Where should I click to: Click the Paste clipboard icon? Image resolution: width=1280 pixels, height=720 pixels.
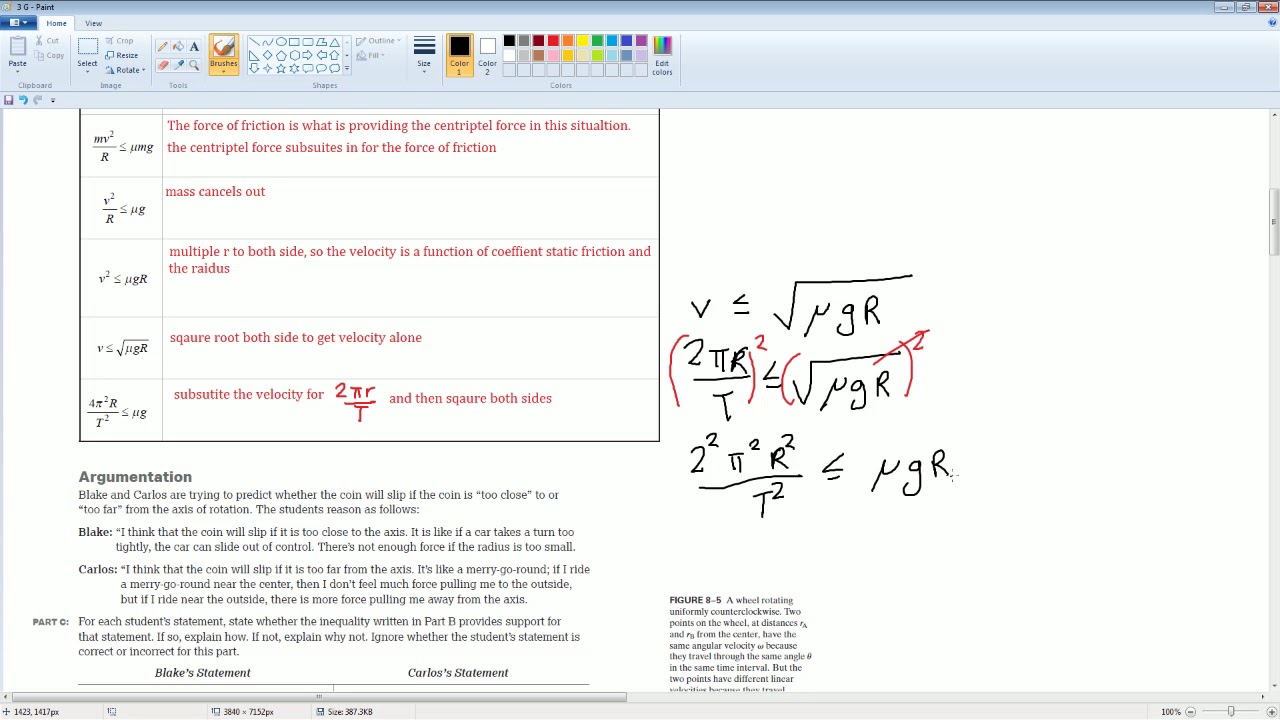(17, 46)
